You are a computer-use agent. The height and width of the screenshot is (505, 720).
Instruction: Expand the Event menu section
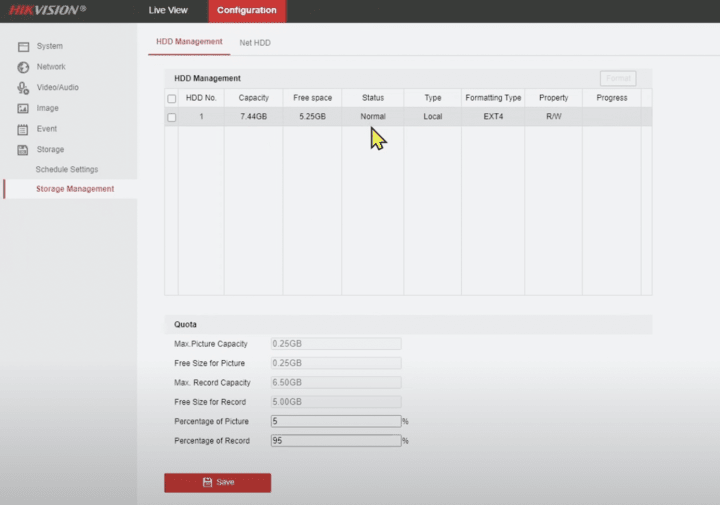(47, 129)
